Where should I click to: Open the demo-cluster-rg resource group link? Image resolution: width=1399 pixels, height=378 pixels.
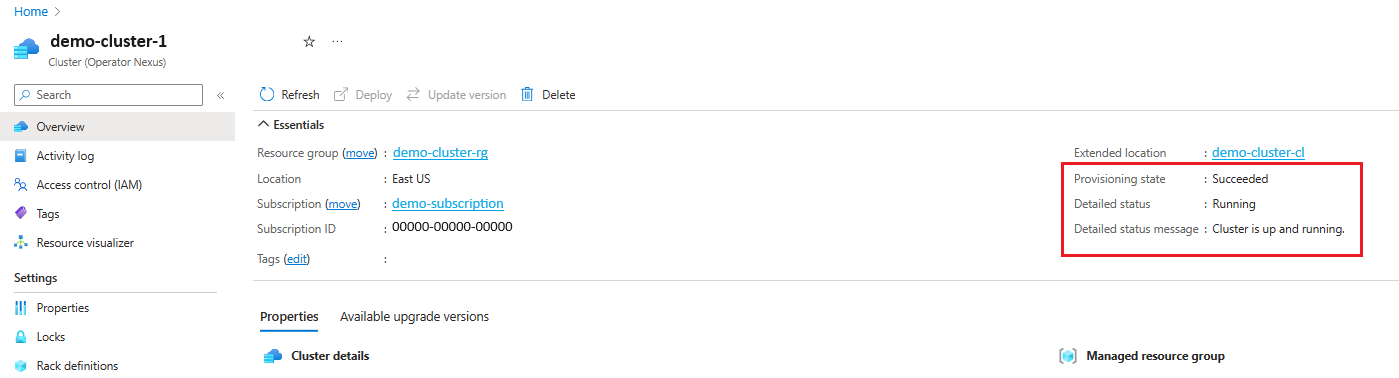440,153
